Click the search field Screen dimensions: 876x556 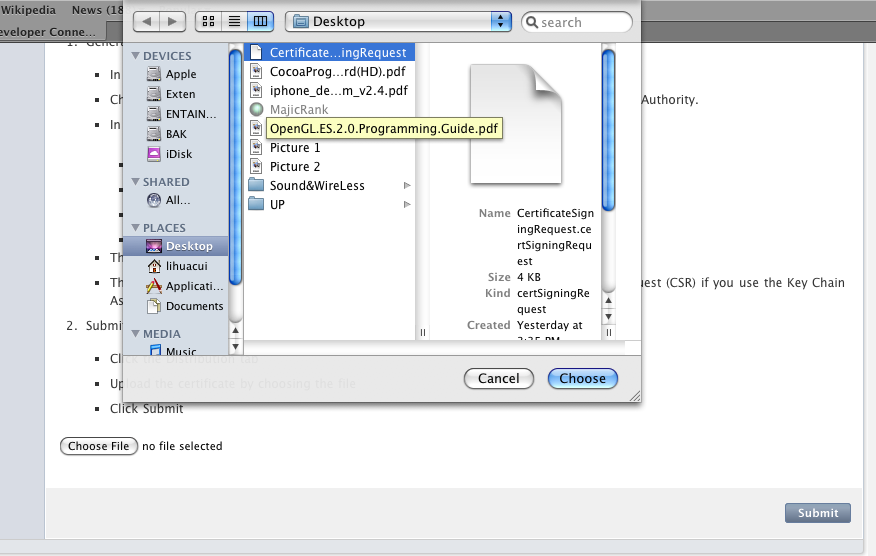click(x=577, y=22)
